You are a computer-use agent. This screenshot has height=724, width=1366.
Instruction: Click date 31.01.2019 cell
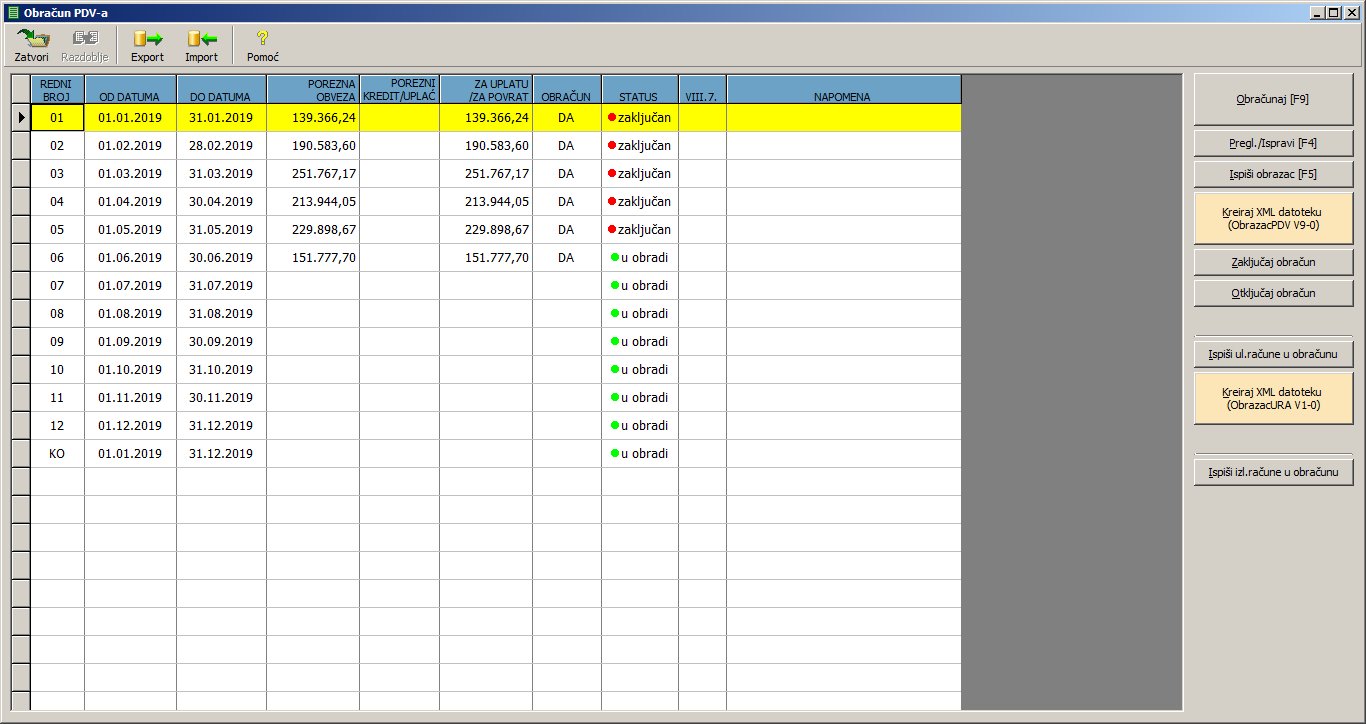click(x=222, y=117)
